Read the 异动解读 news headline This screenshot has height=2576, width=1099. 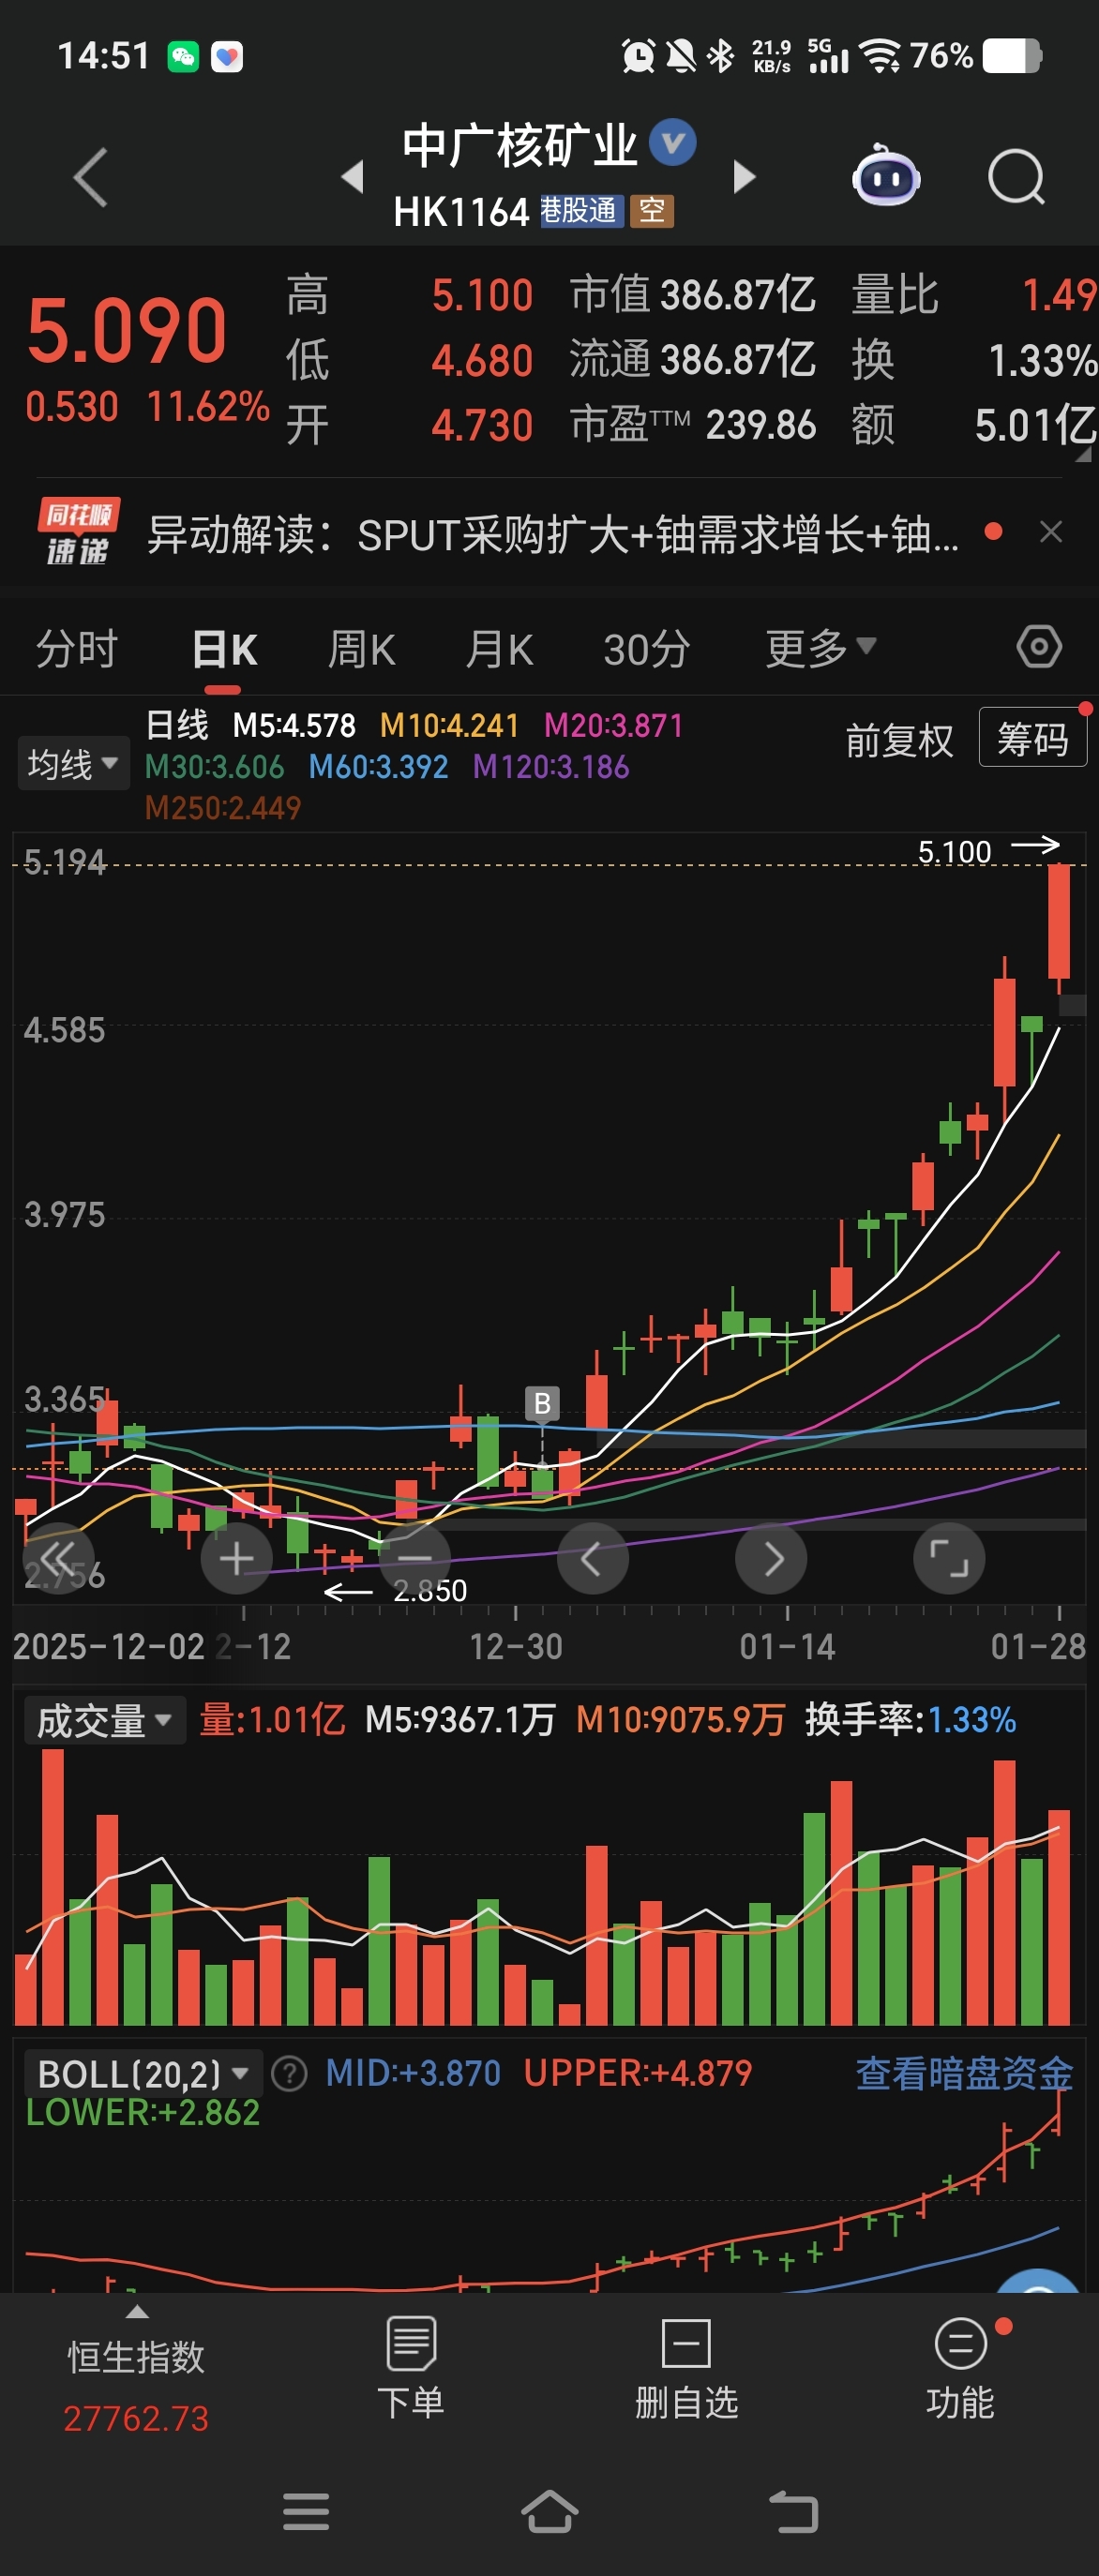tap(553, 534)
